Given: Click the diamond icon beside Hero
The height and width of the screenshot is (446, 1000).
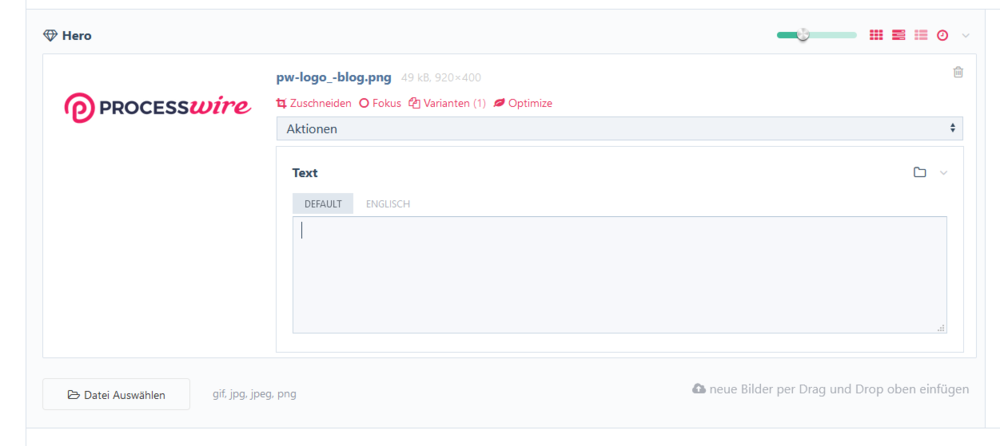Looking at the screenshot, I should pyautogui.click(x=50, y=36).
